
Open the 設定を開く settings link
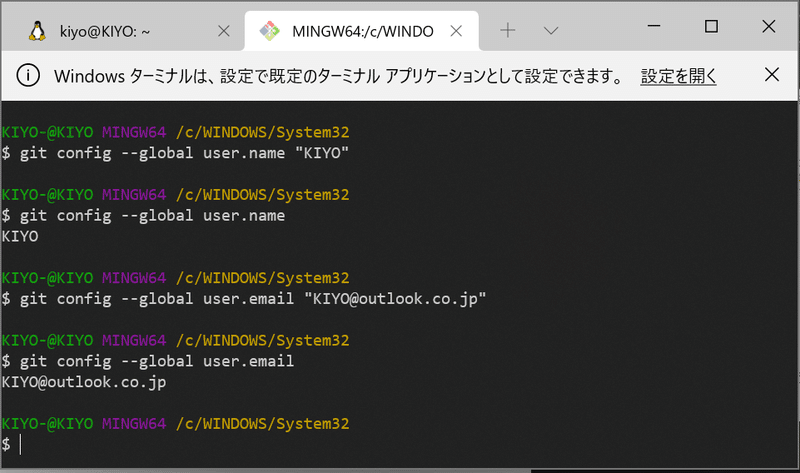pyautogui.click(x=678, y=76)
